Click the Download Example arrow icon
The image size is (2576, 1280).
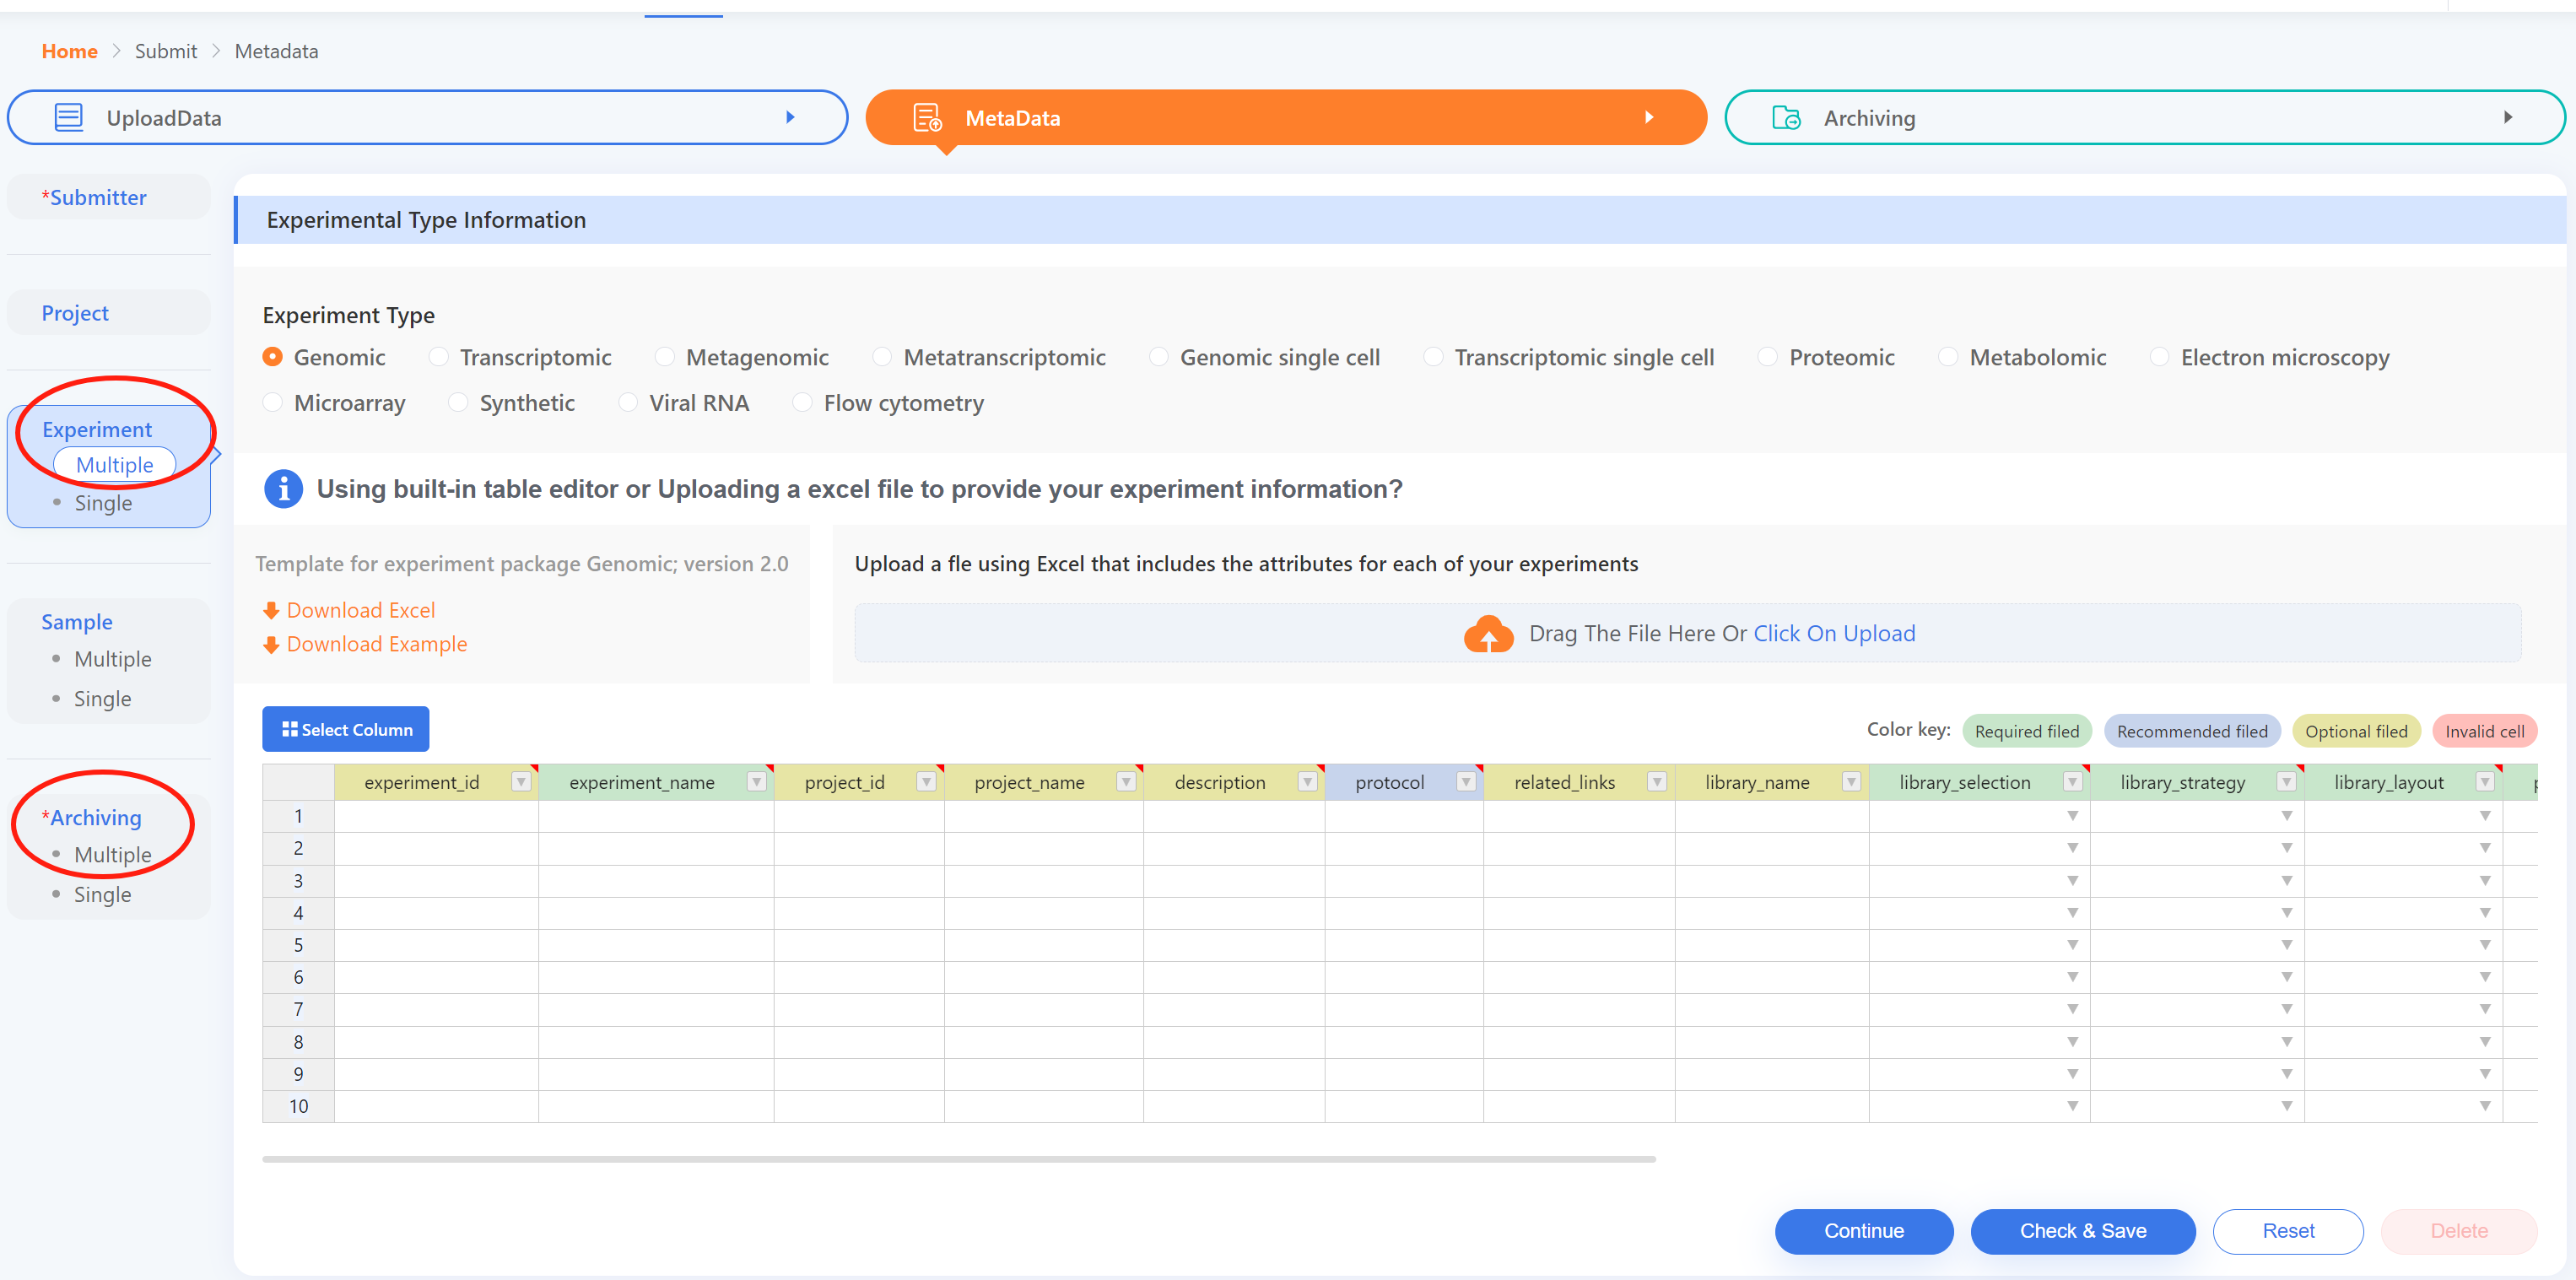coord(271,645)
